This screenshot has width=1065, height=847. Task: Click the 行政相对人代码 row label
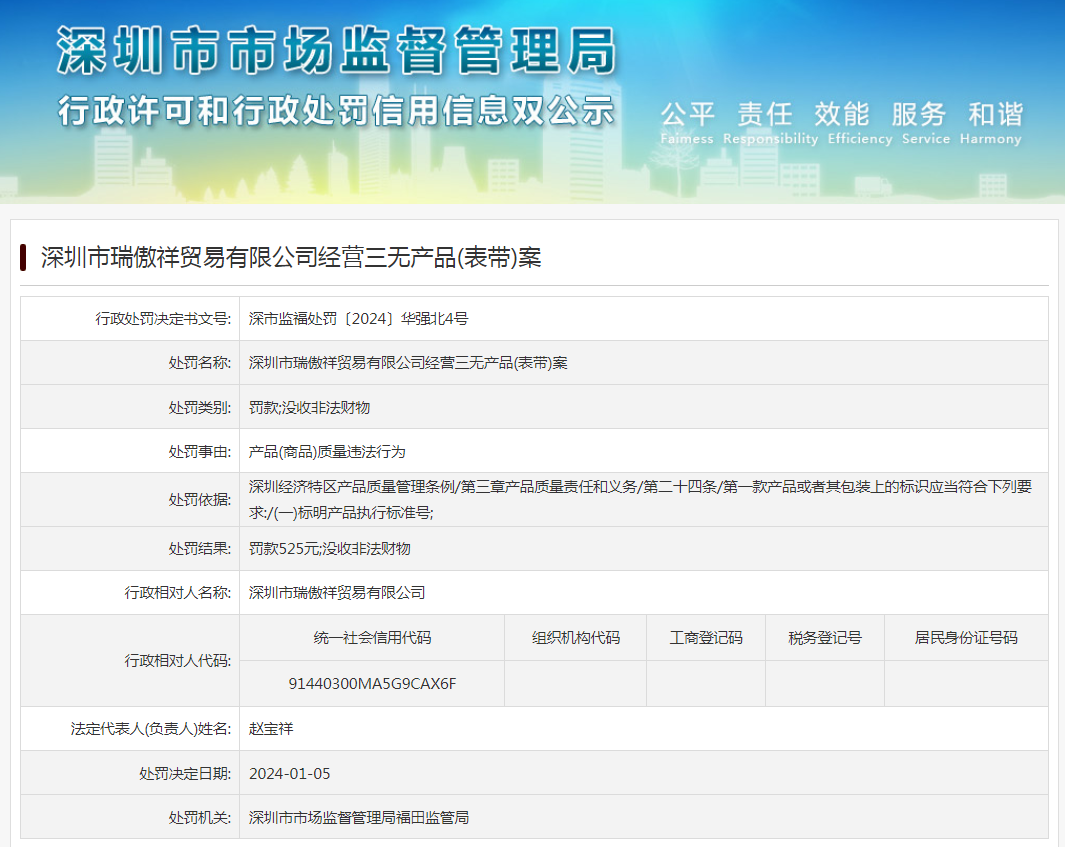(x=178, y=661)
